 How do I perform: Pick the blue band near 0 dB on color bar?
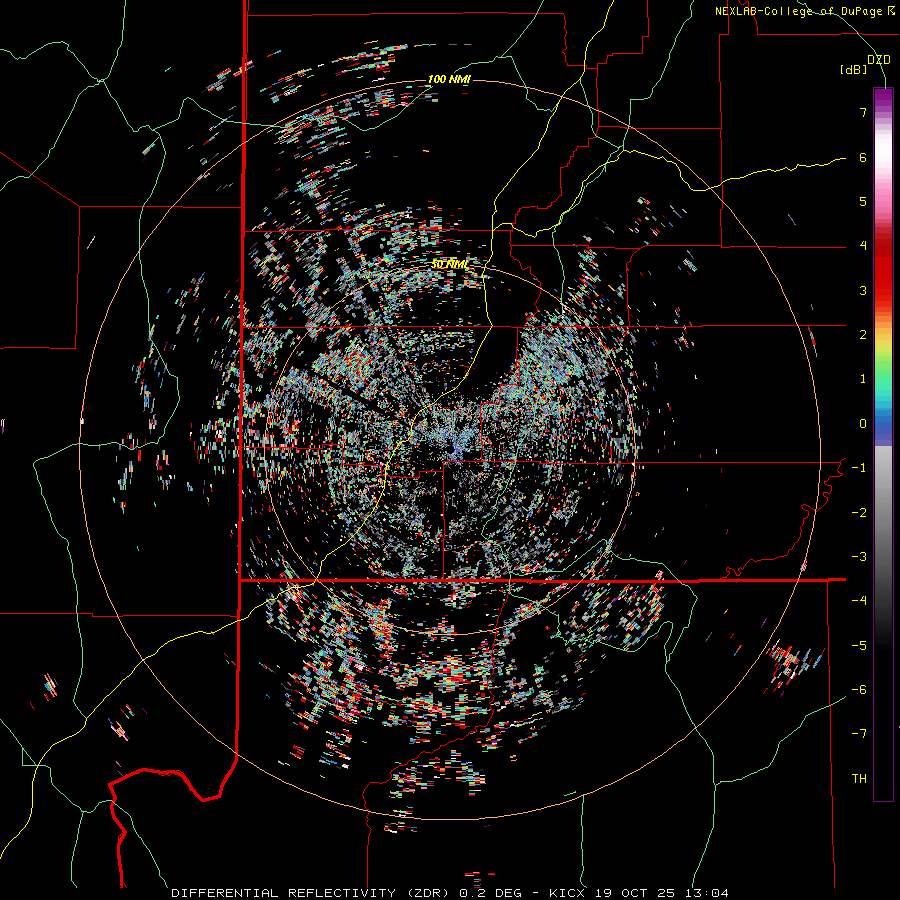(x=883, y=424)
